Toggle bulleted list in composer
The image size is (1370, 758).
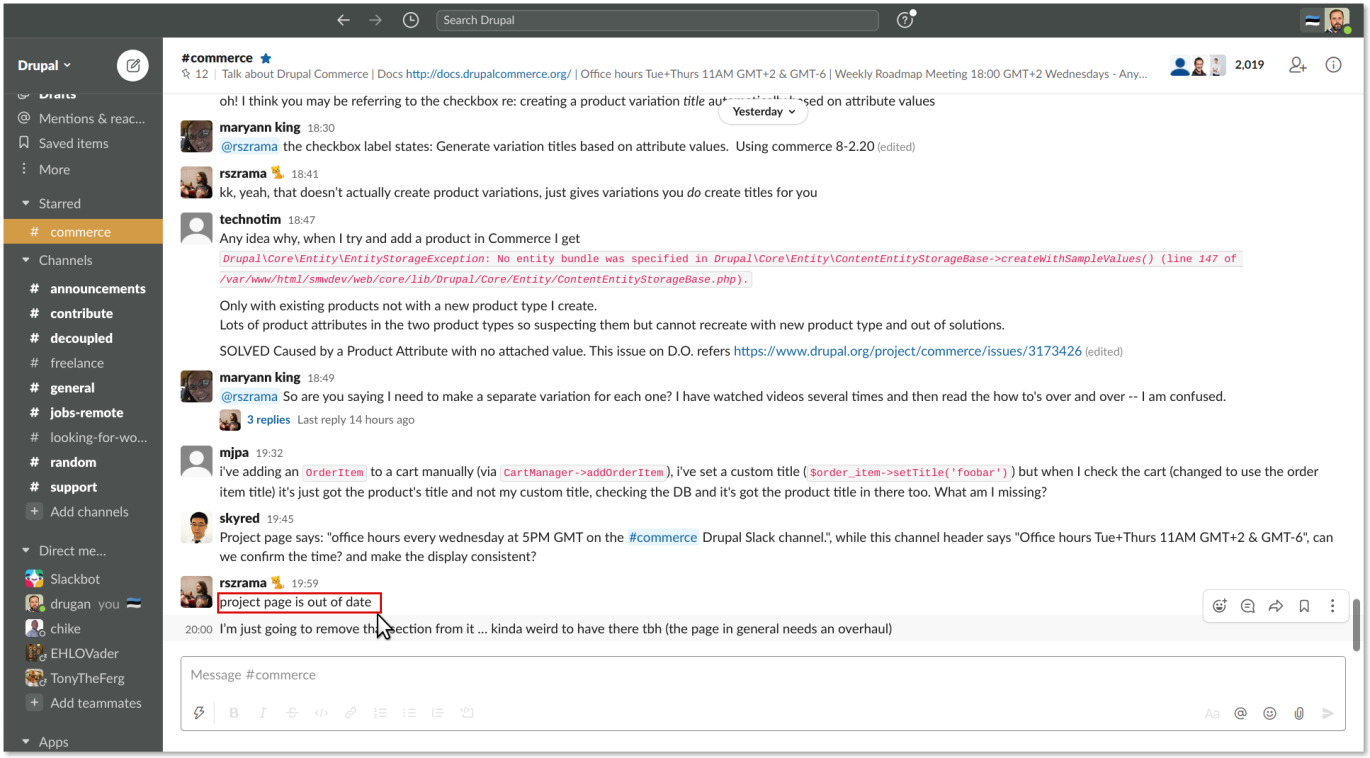pyautogui.click(x=409, y=713)
